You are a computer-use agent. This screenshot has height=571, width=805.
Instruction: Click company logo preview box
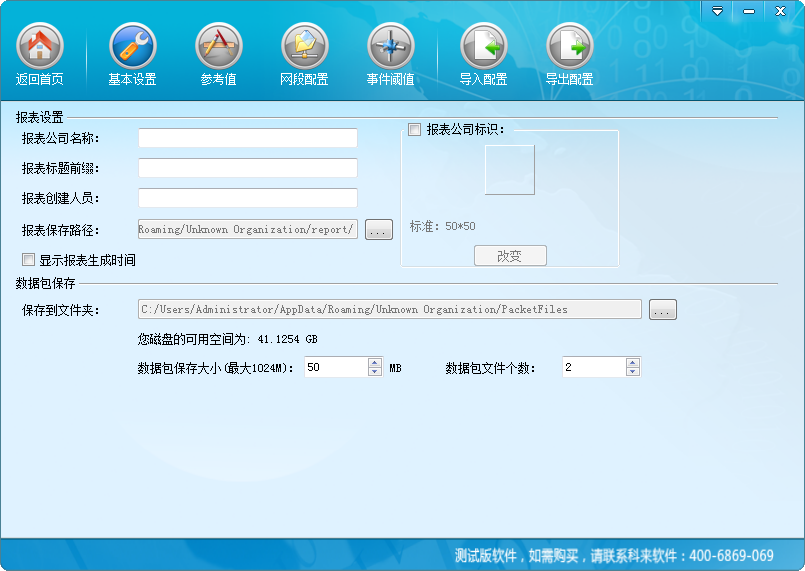(510, 170)
